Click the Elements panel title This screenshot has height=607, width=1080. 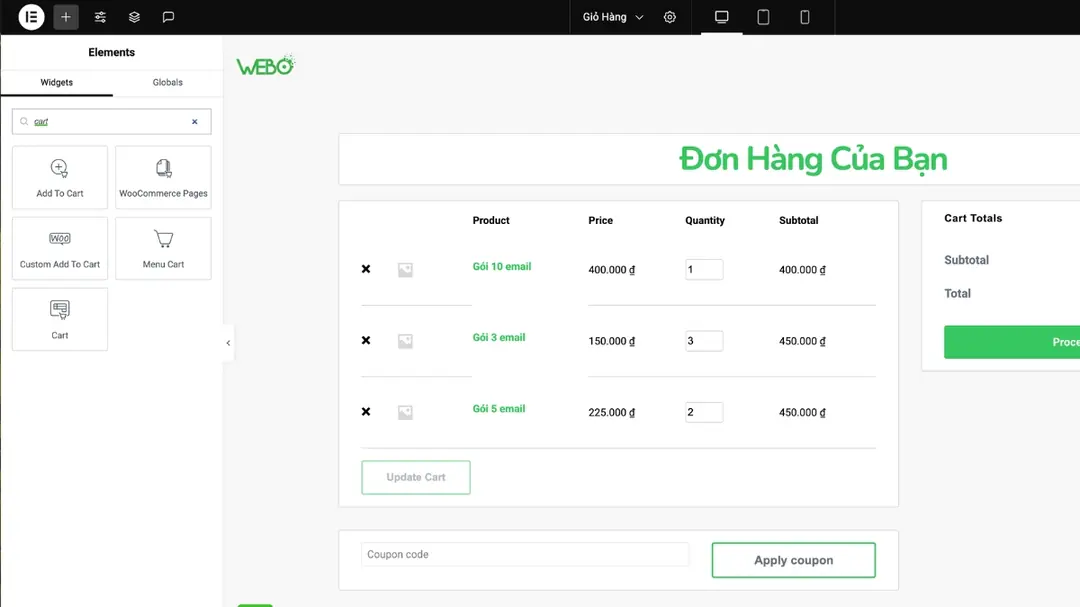[x=112, y=52]
